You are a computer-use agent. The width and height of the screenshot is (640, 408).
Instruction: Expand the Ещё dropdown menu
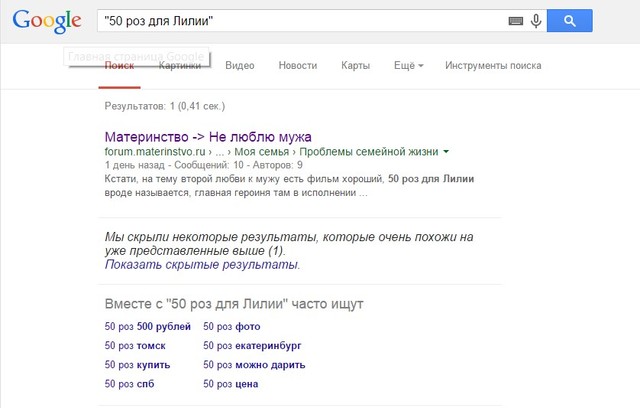409,66
